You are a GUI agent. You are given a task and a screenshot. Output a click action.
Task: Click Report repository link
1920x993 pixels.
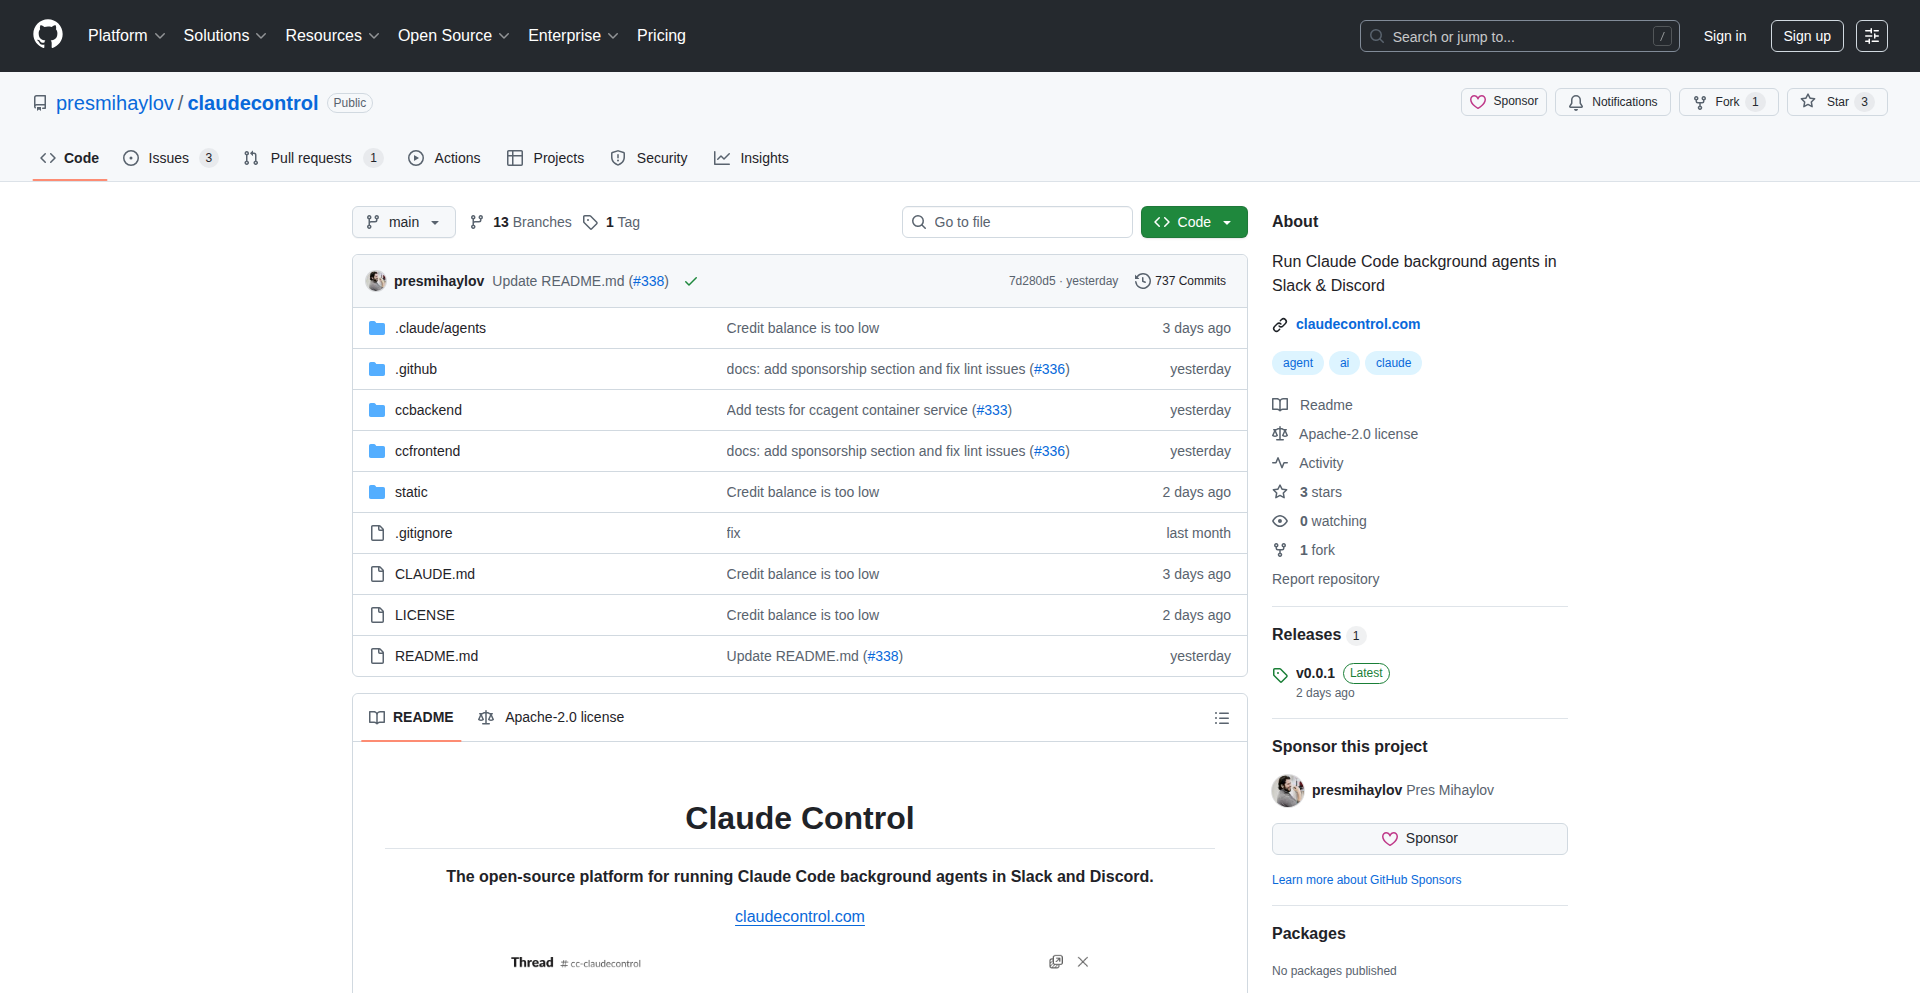1325,579
